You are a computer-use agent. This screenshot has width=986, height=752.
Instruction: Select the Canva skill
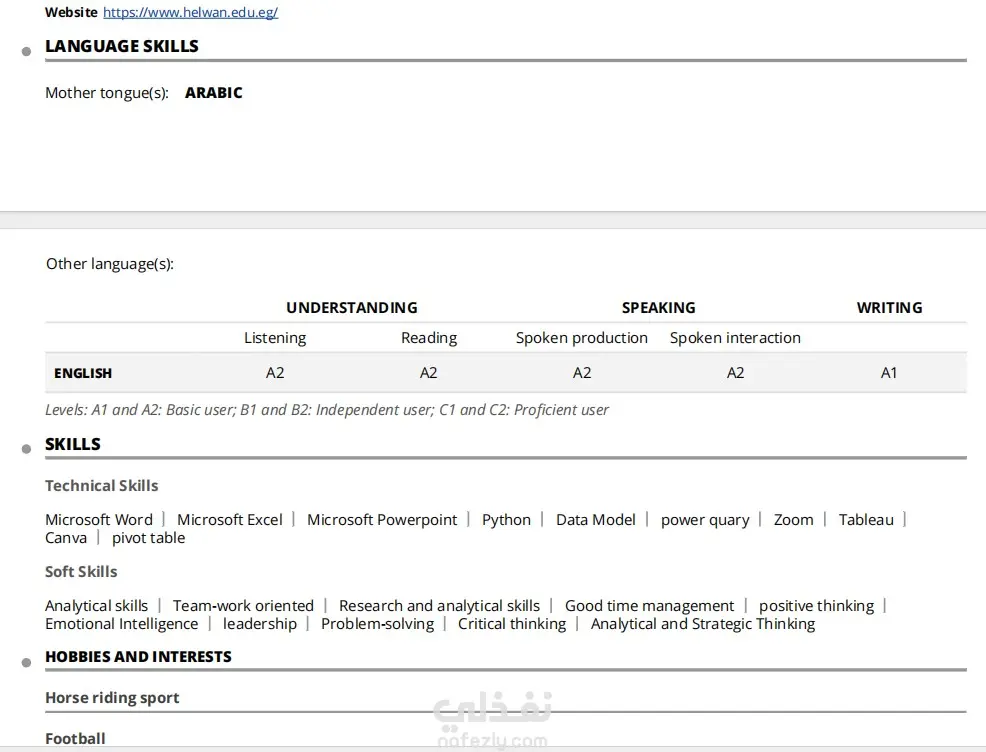(66, 538)
